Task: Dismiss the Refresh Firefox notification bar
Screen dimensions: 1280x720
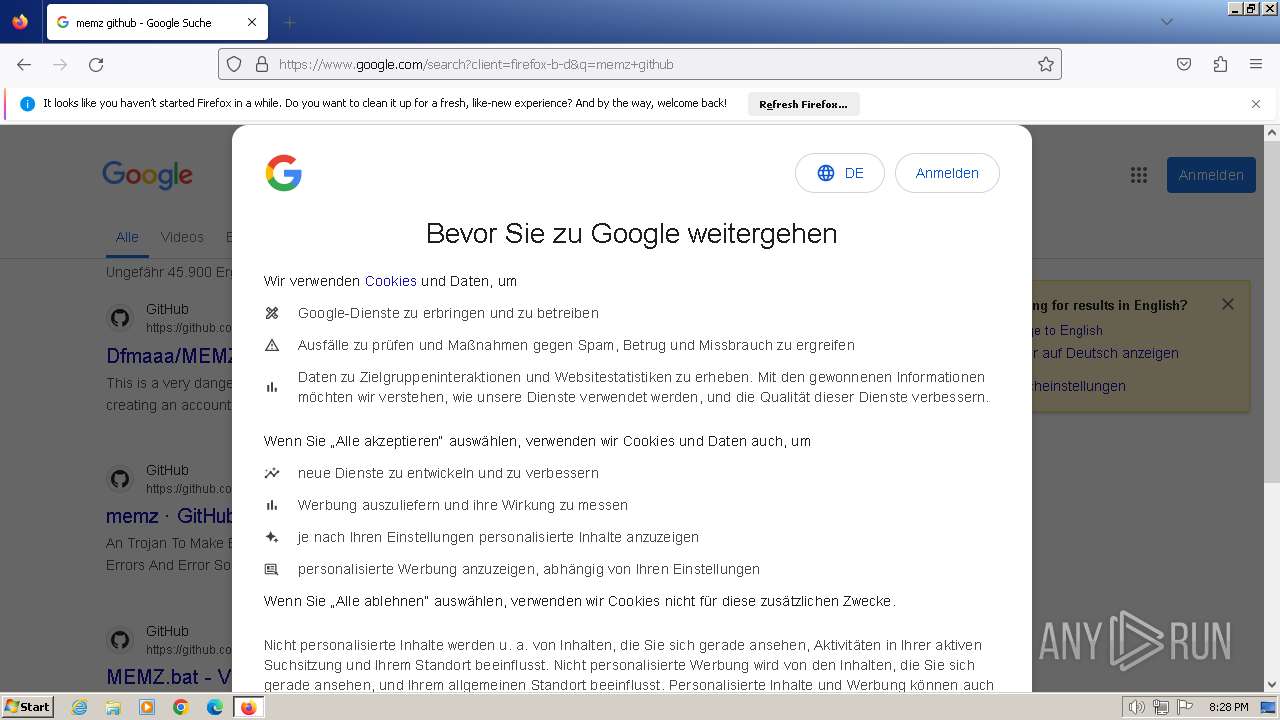Action: (x=1256, y=104)
